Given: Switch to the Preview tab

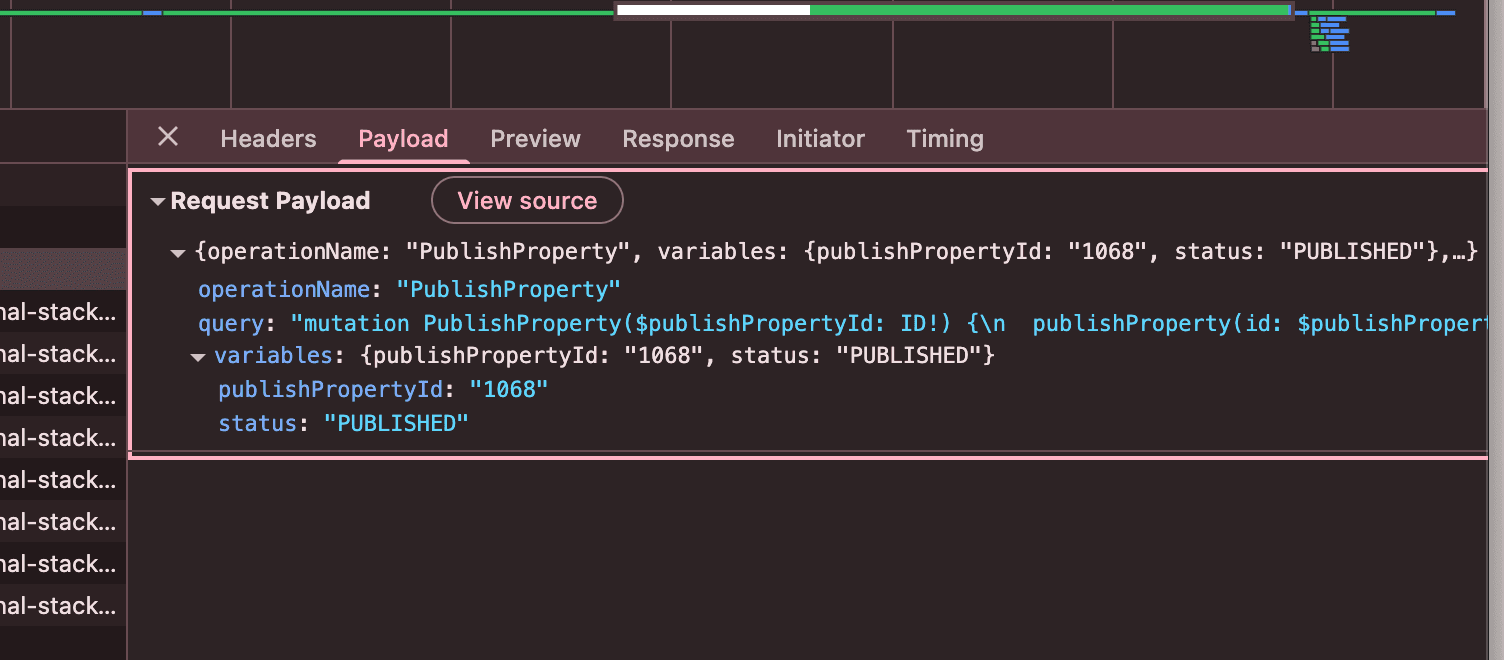Looking at the screenshot, I should [x=535, y=139].
